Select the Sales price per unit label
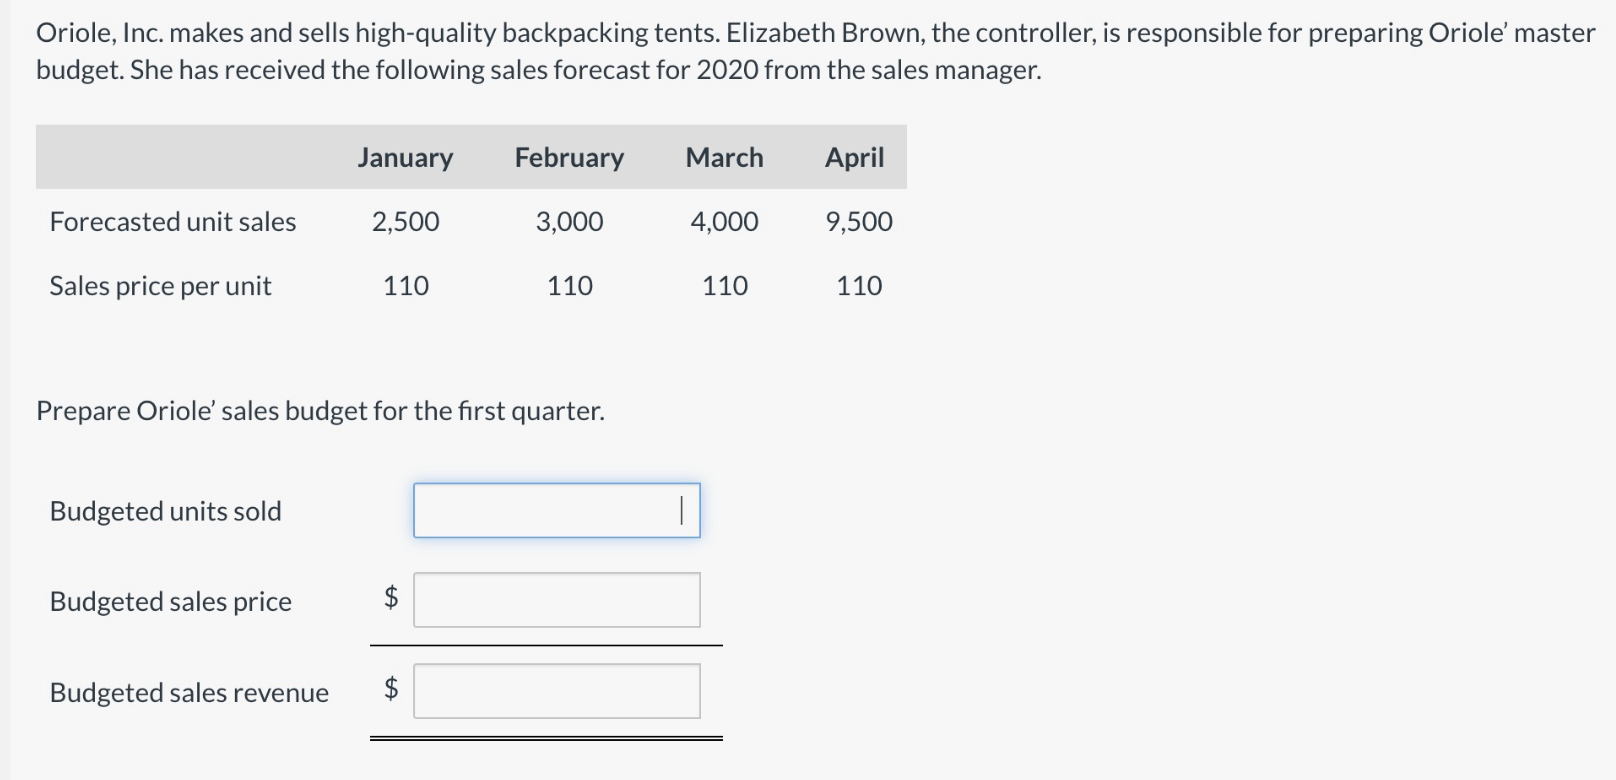Screen dimensions: 1616x780 point(160,286)
